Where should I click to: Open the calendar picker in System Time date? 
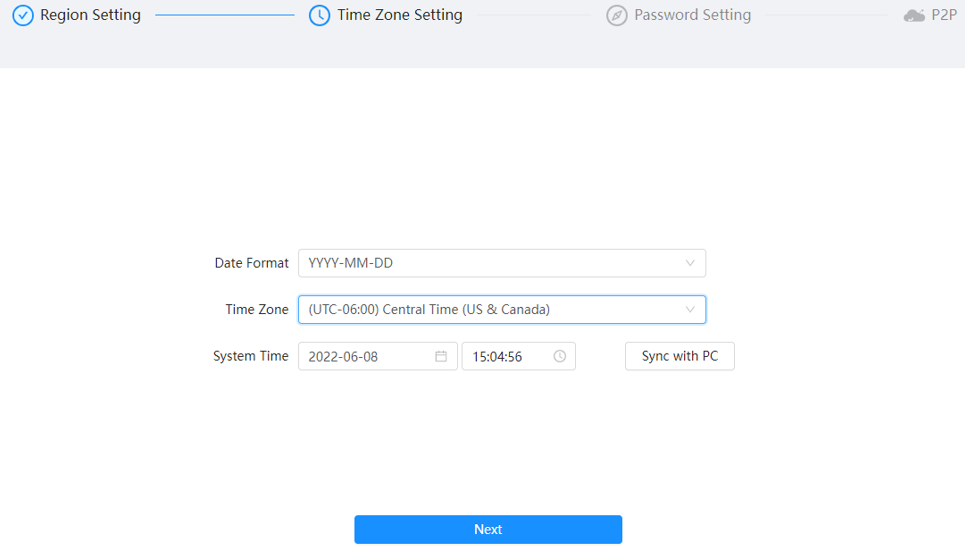point(441,356)
